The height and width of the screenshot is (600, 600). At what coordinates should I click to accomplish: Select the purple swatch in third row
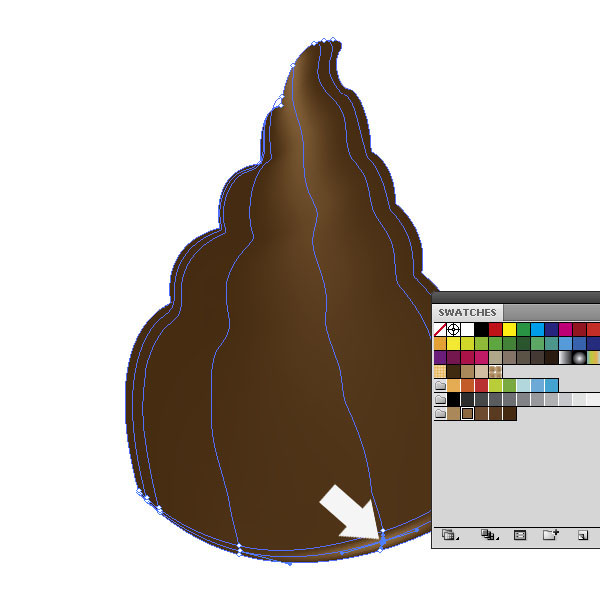coord(440,357)
